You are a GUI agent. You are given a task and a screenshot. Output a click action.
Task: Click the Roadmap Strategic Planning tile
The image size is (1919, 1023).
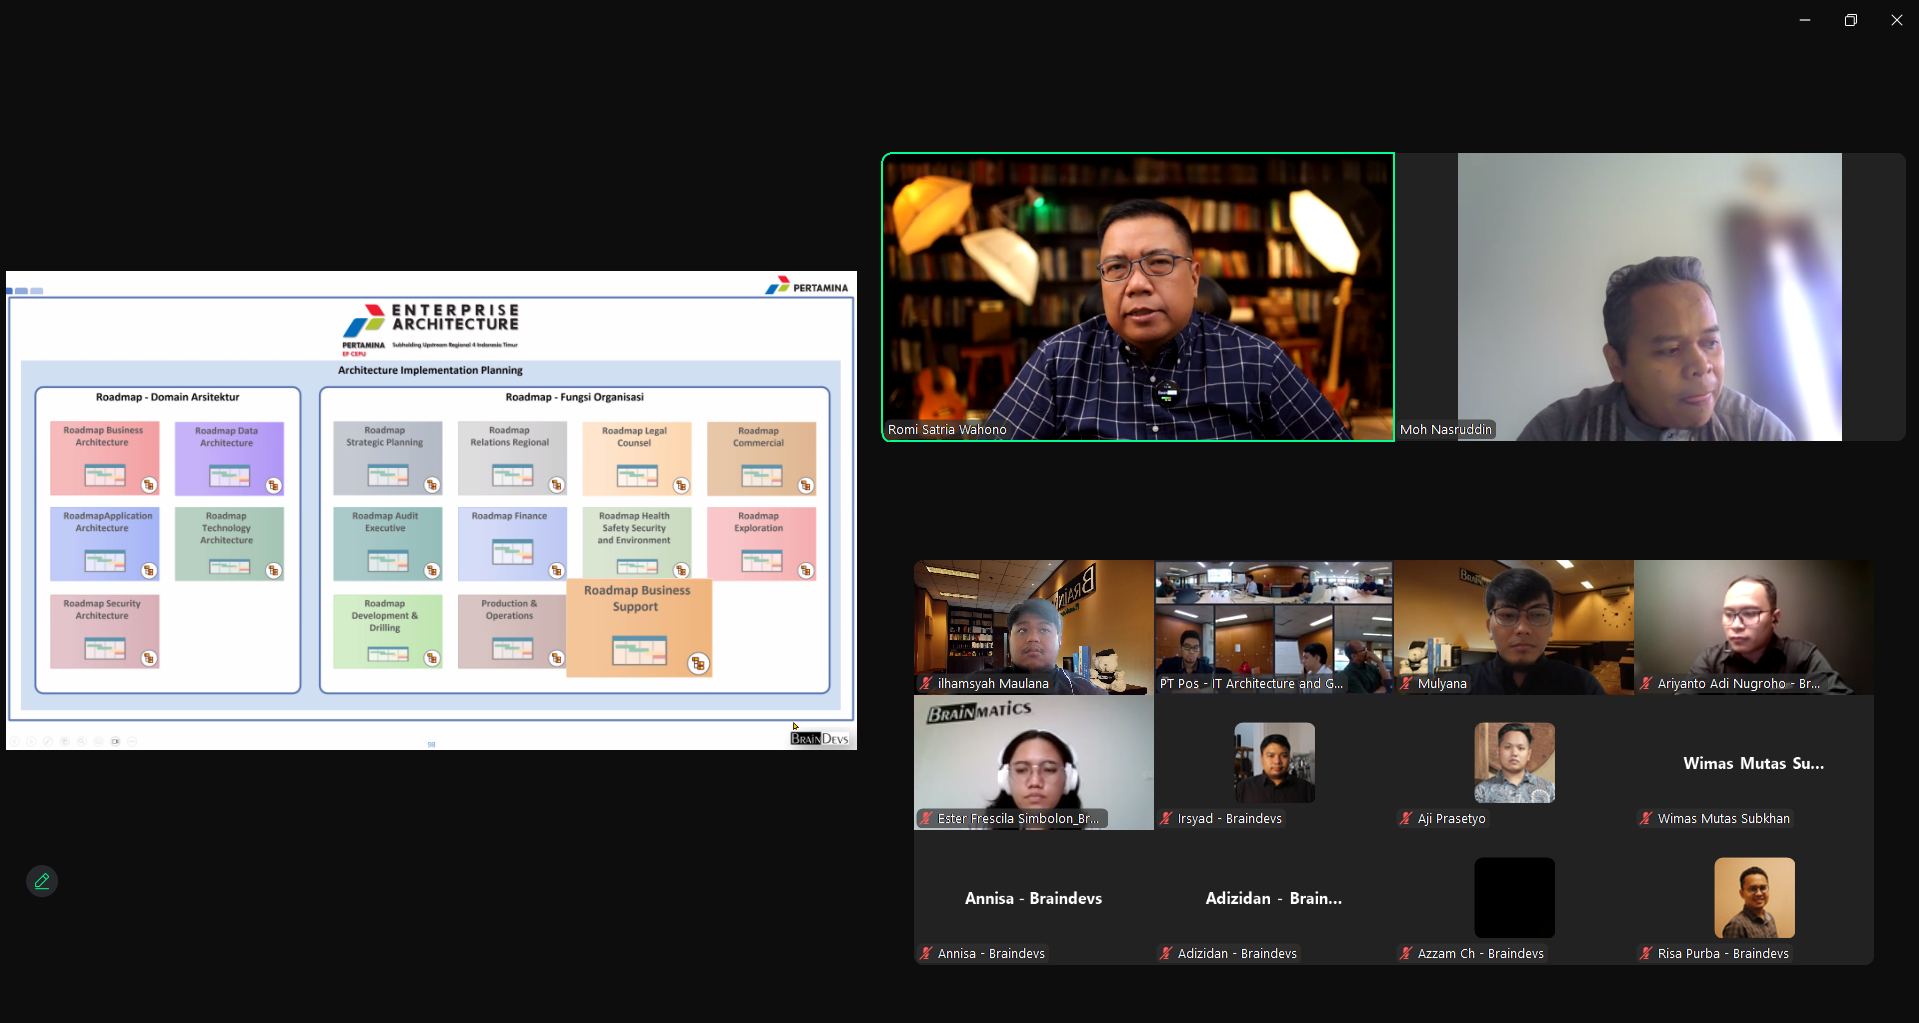[387, 458]
